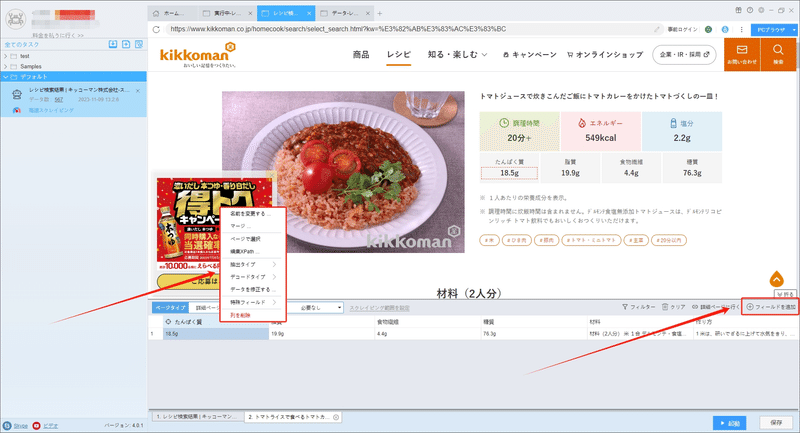This screenshot has width=800, height=433.
Task: Close the second task tab at bottom
Action: pyautogui.click(x=336, y=417)
